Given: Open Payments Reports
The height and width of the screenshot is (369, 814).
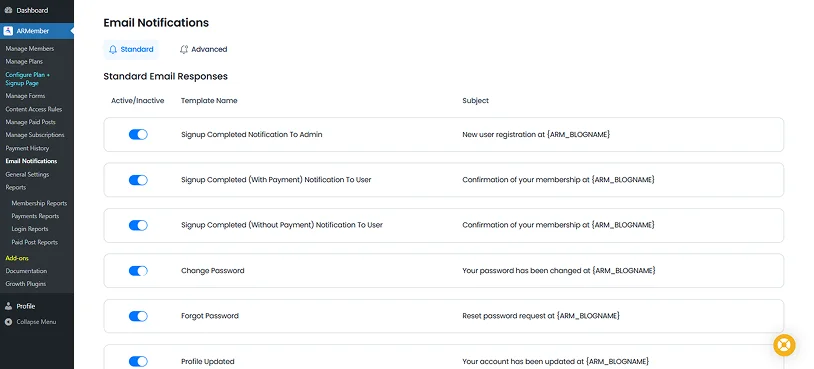Looking at the screenshot, I should [35, 216].
